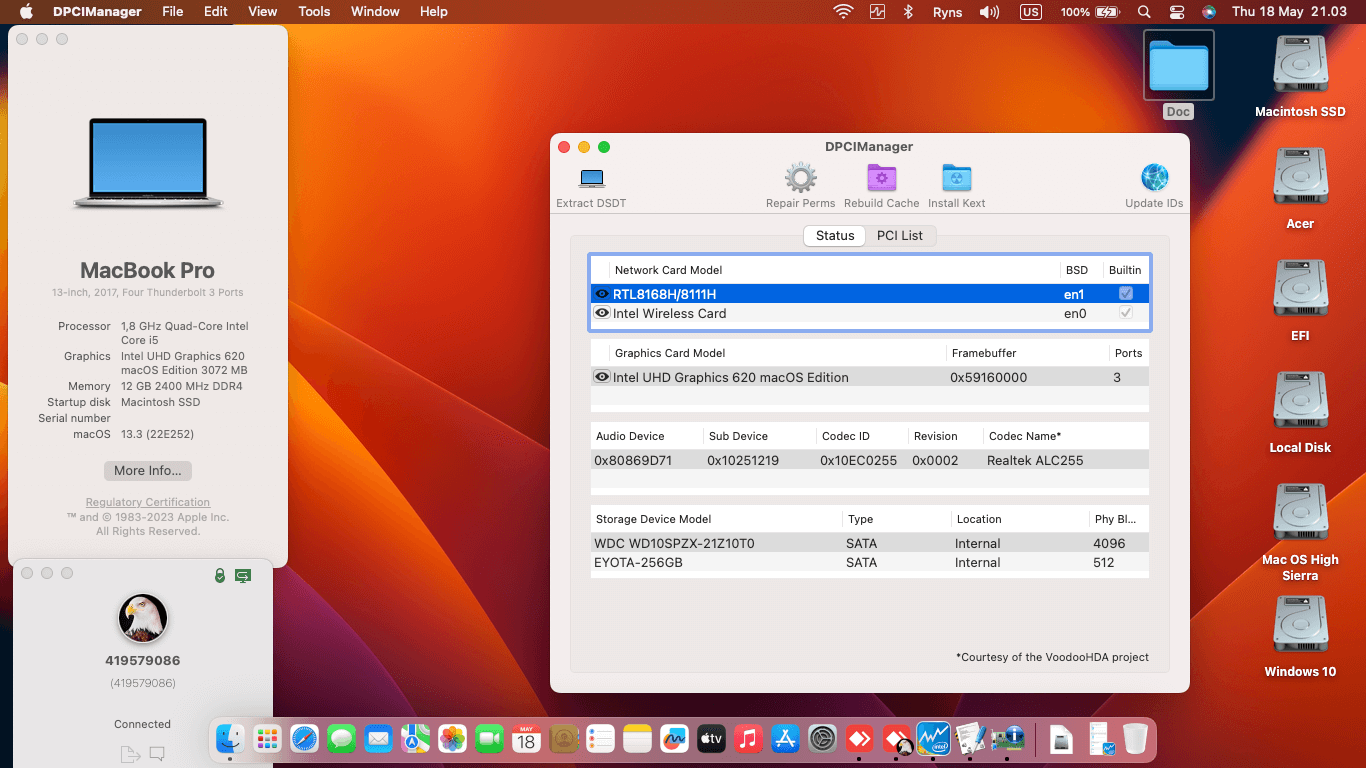Open the Tools menu

click(x=314, y=12)
